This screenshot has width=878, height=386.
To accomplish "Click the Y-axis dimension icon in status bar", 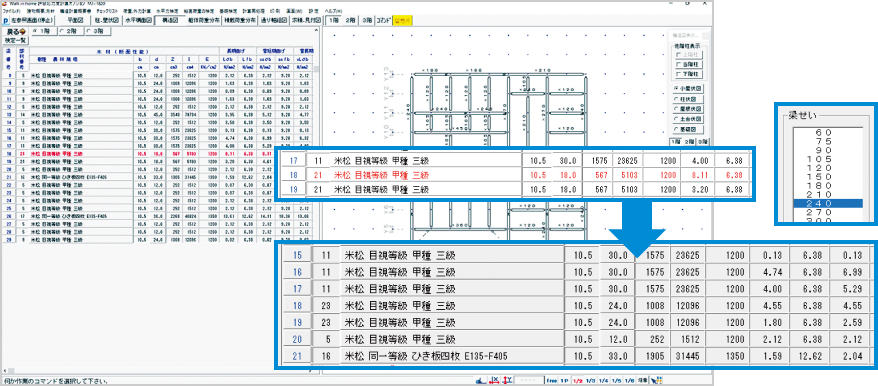I will pos(507,380).
